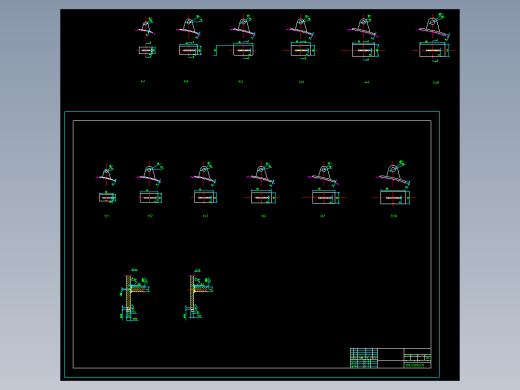Pick the largest lug view inside the sheet frame
This screenshot has width=520, height=390.
coord(394,183)
